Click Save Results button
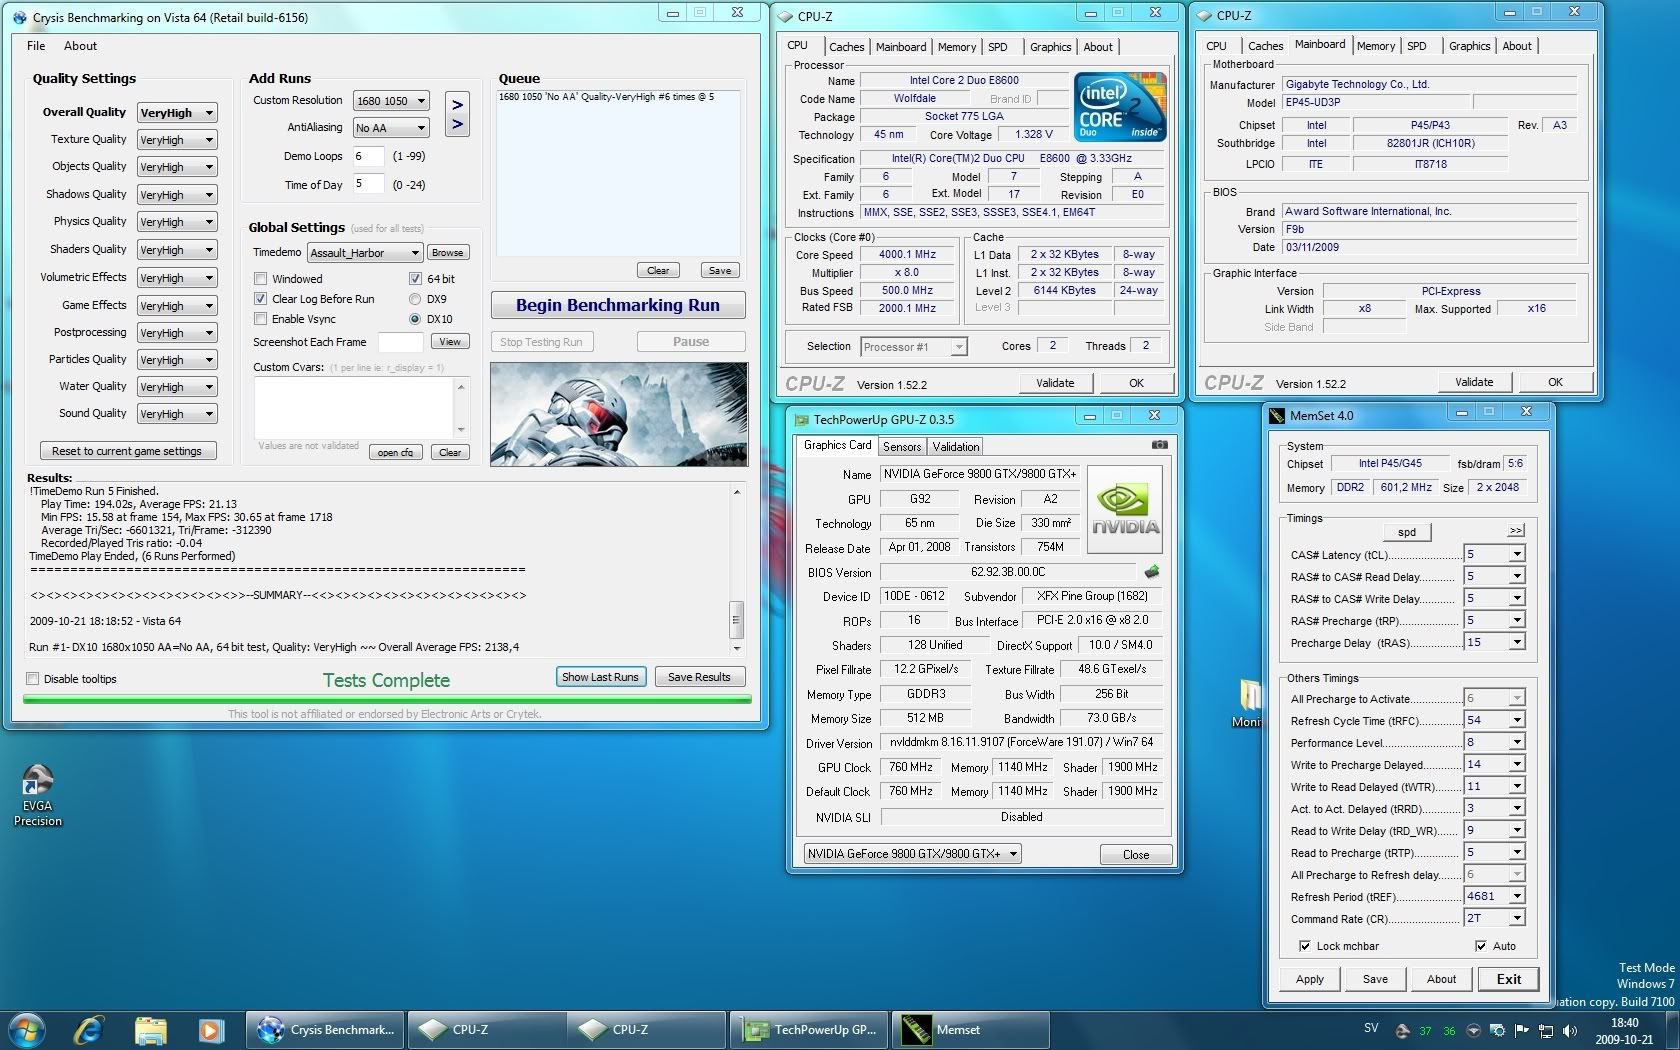The width and height of the screenshot is (1680, 1050). click(699, 677)
